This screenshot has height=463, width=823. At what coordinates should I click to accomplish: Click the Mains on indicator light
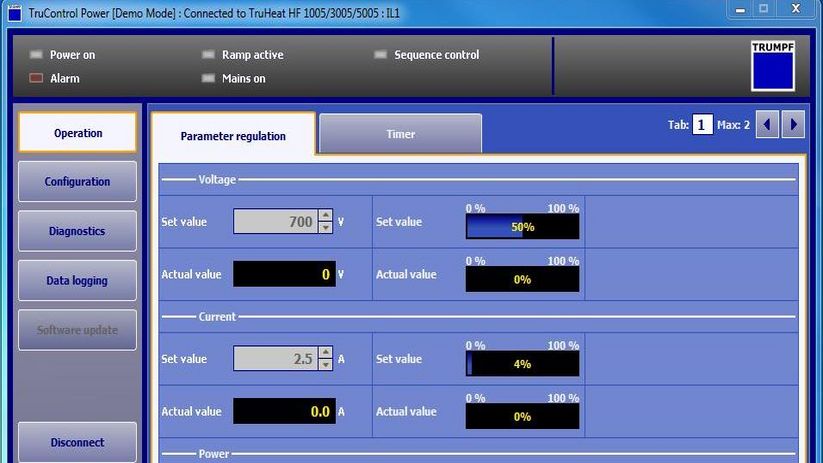point(208,78)
